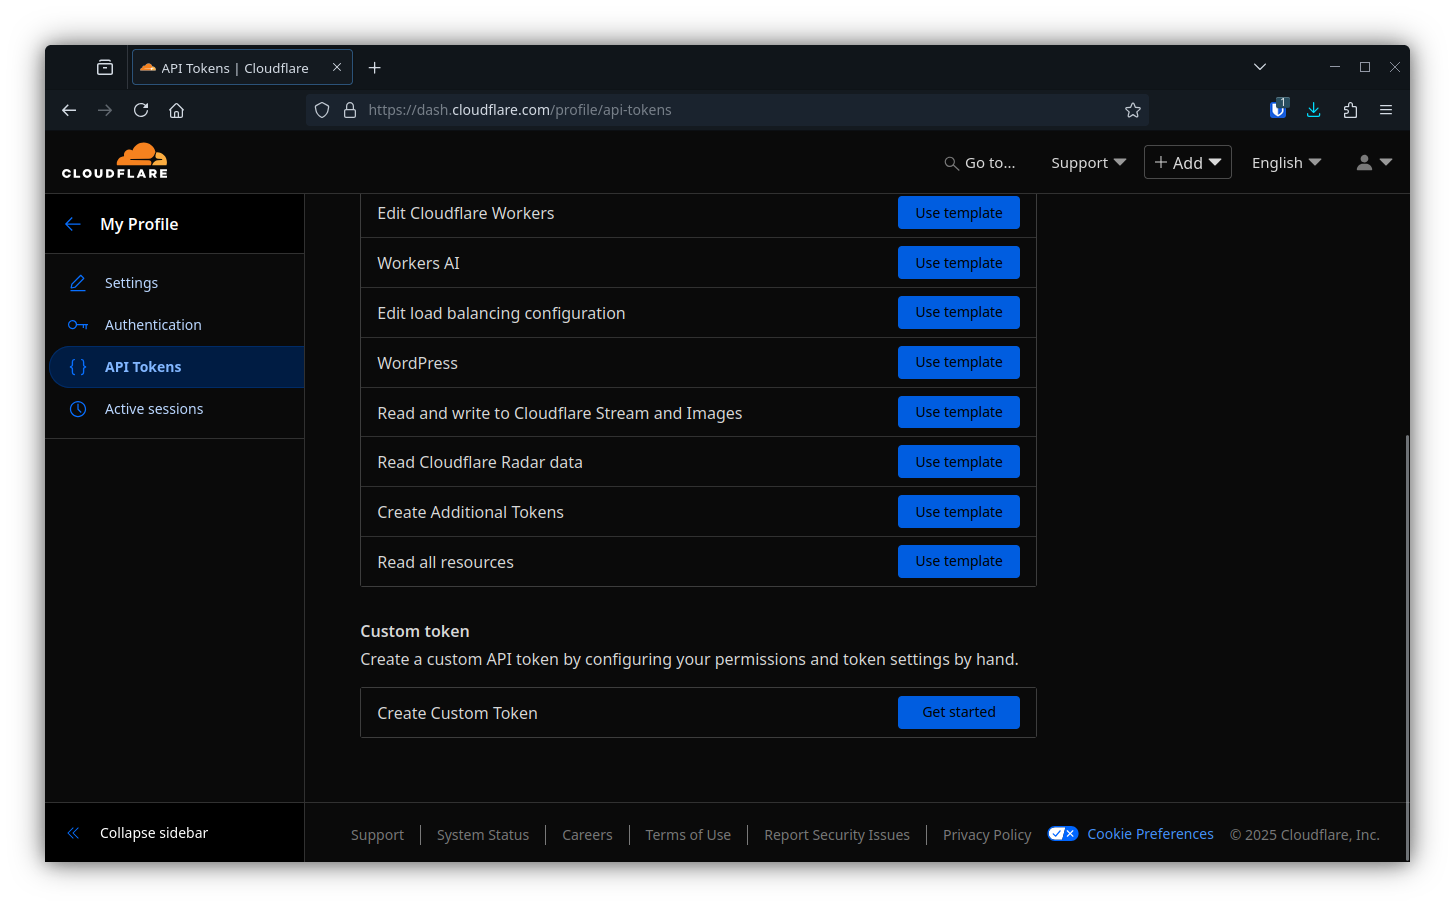This screenshot has height=907, width=1455.
Task: Select Active sessions in the sidebar
Action: [x=154, y=409]
